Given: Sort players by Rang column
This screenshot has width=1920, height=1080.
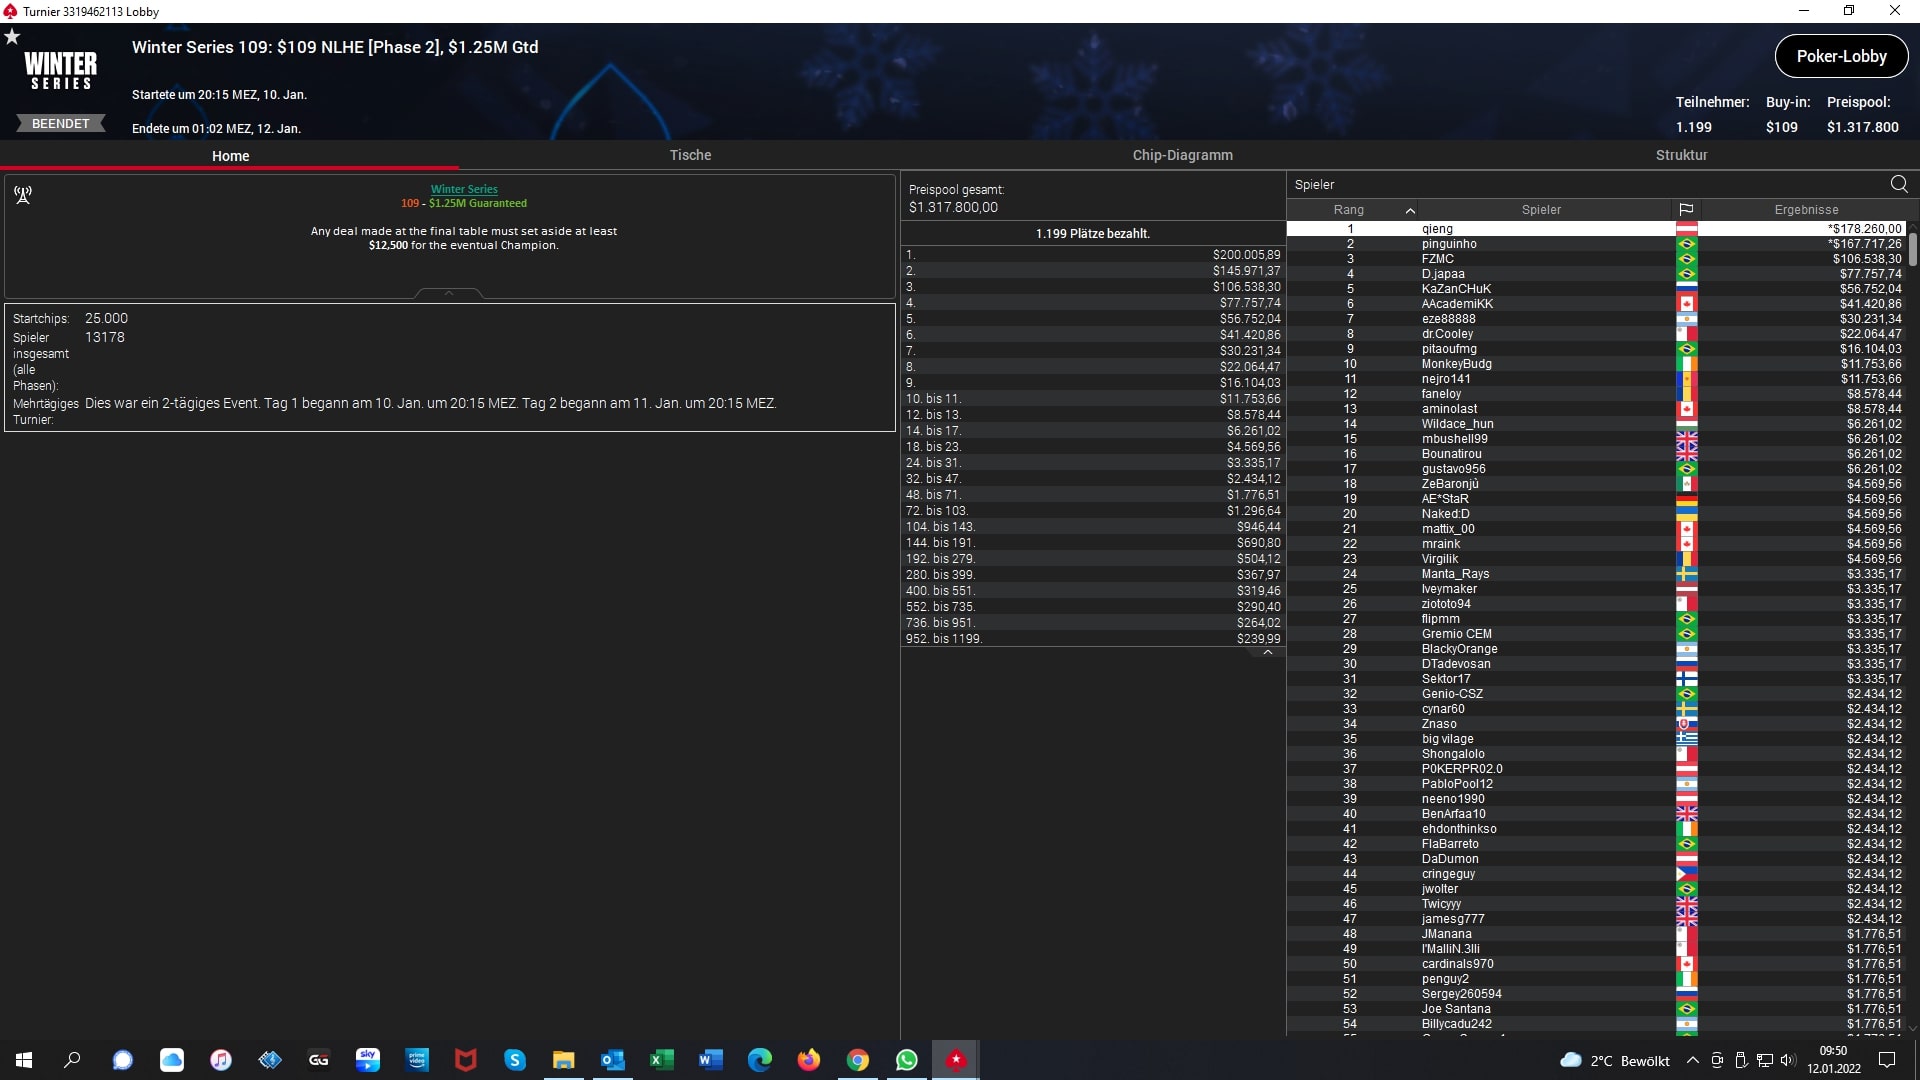Looking at the screenshot, I should click(1348, 210).
